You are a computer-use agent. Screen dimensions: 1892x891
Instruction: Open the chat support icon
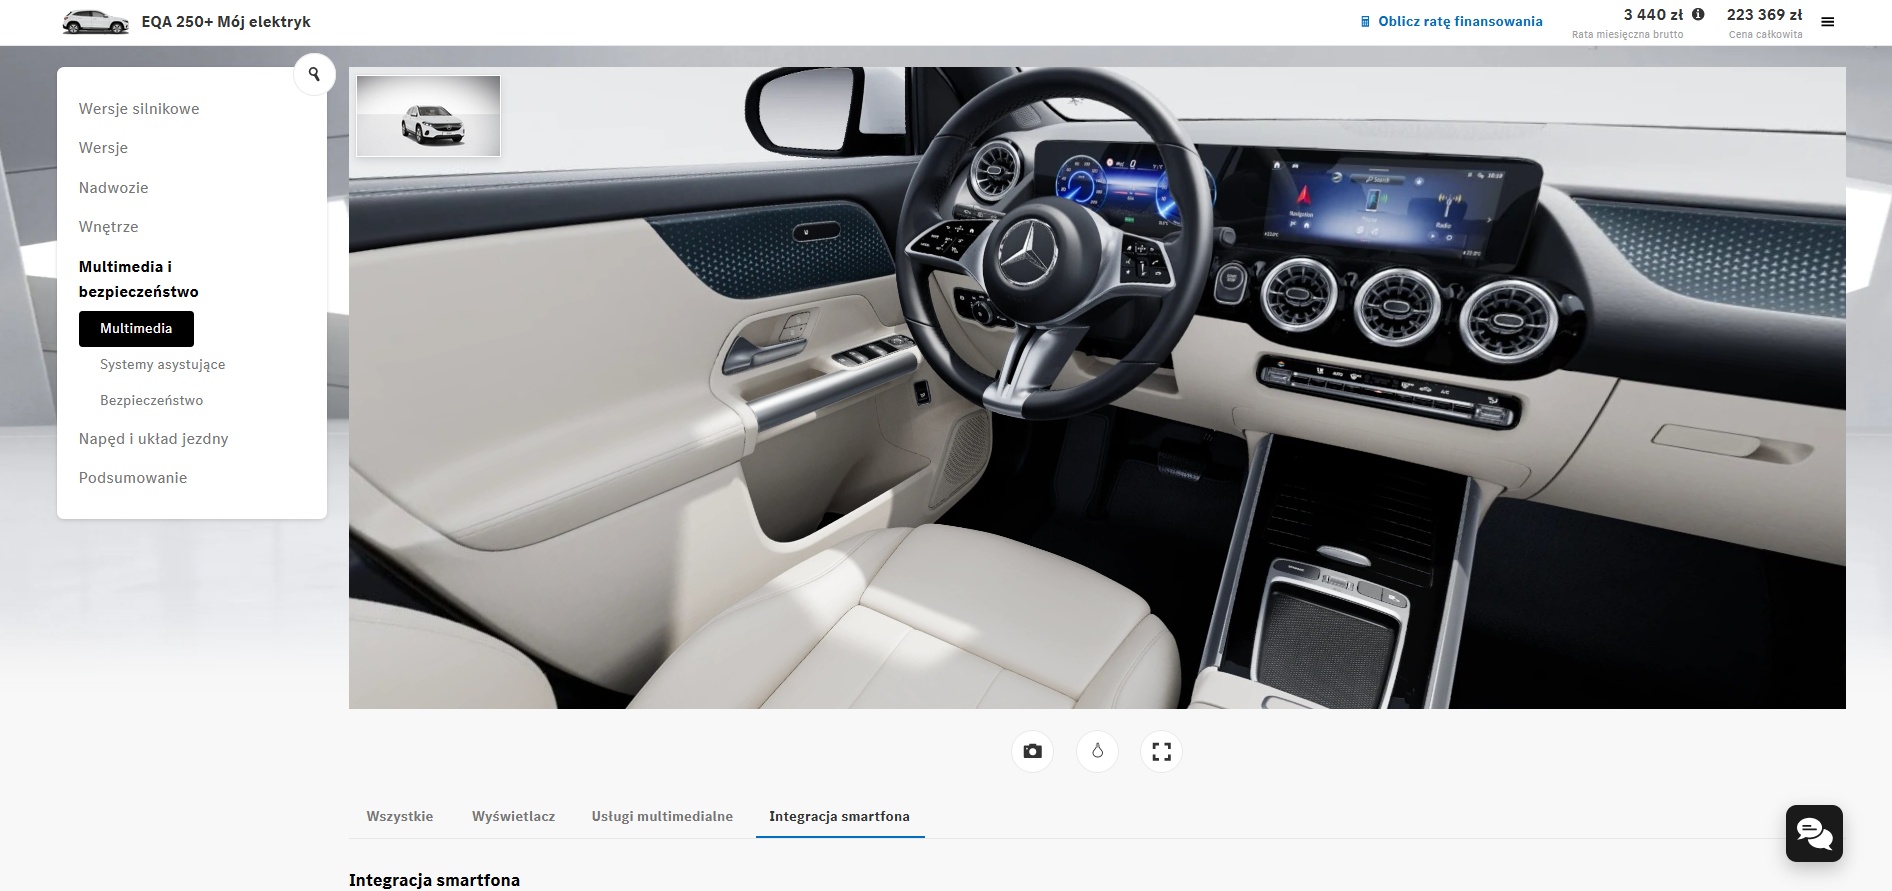coord(1814,833)
